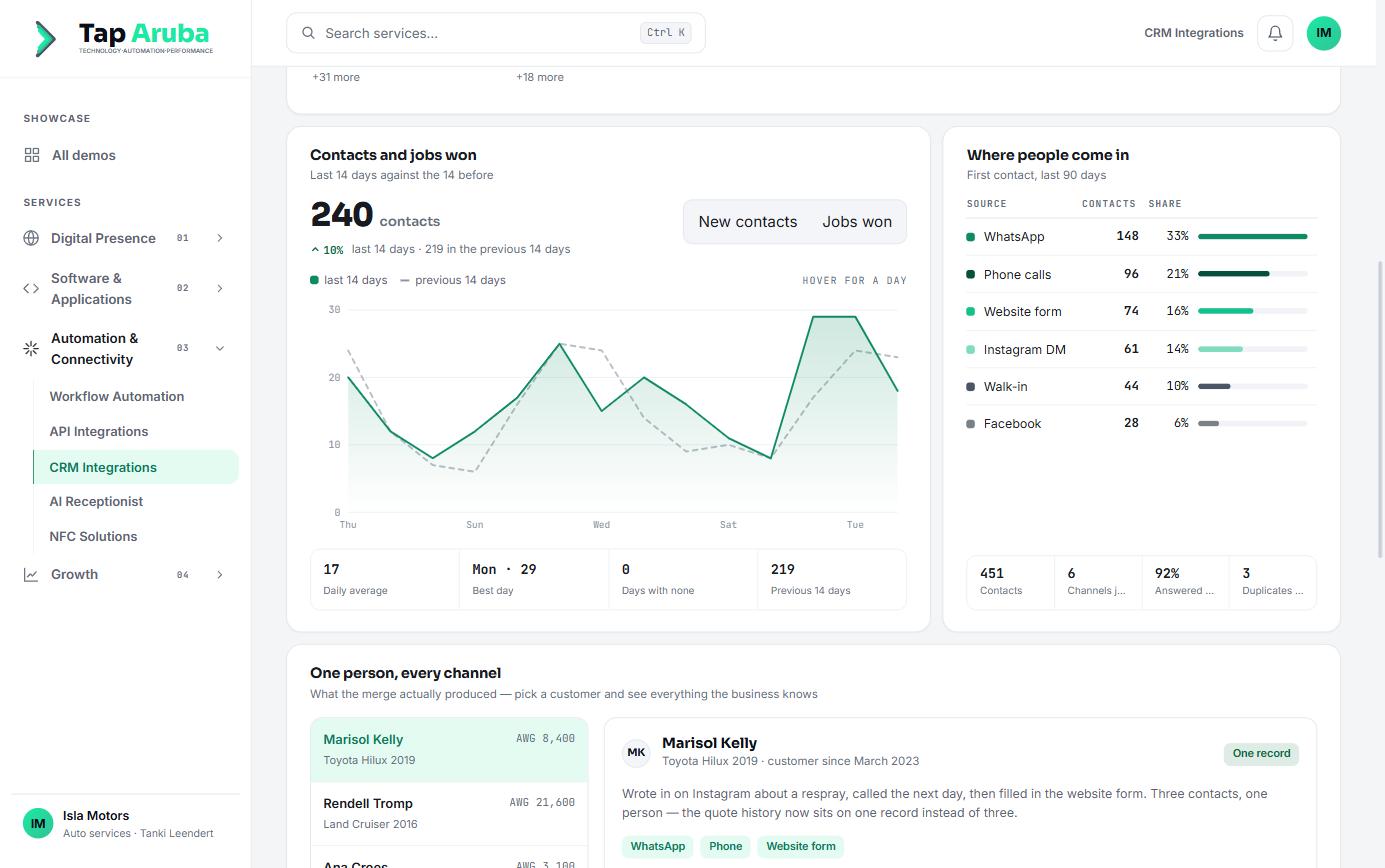The height and width of the screenshot is (868, 1385).
Task: Click the 3 Duplicates summary card
Action: 1273,582
